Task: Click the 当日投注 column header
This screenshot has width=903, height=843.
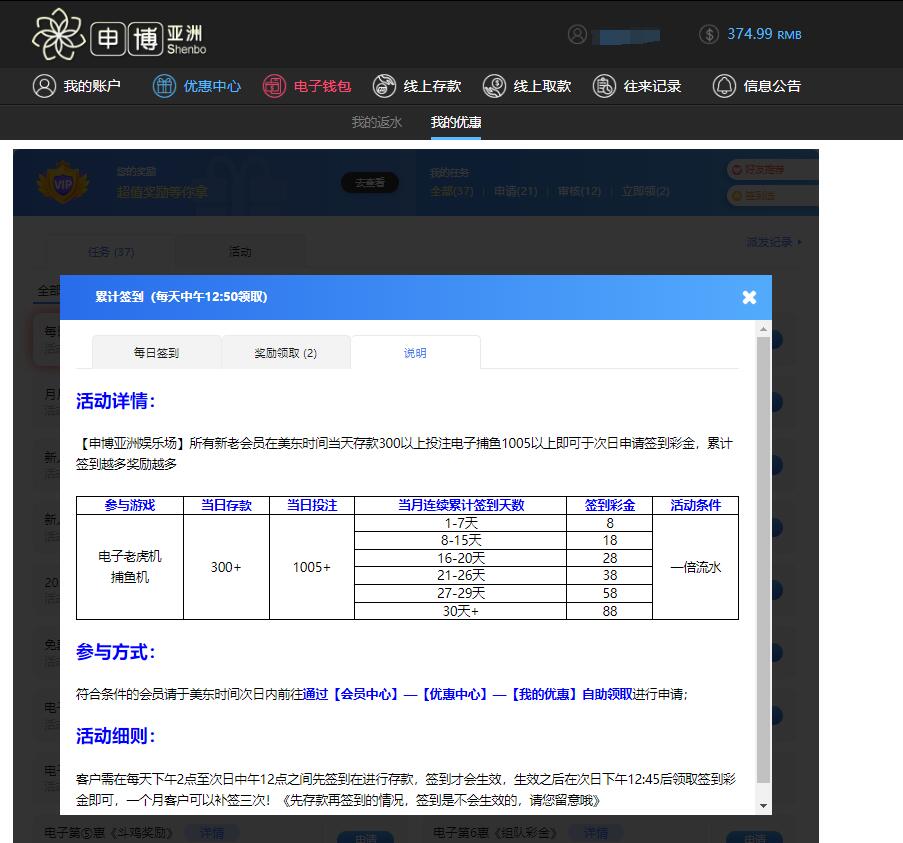Action: click(312, 505)
